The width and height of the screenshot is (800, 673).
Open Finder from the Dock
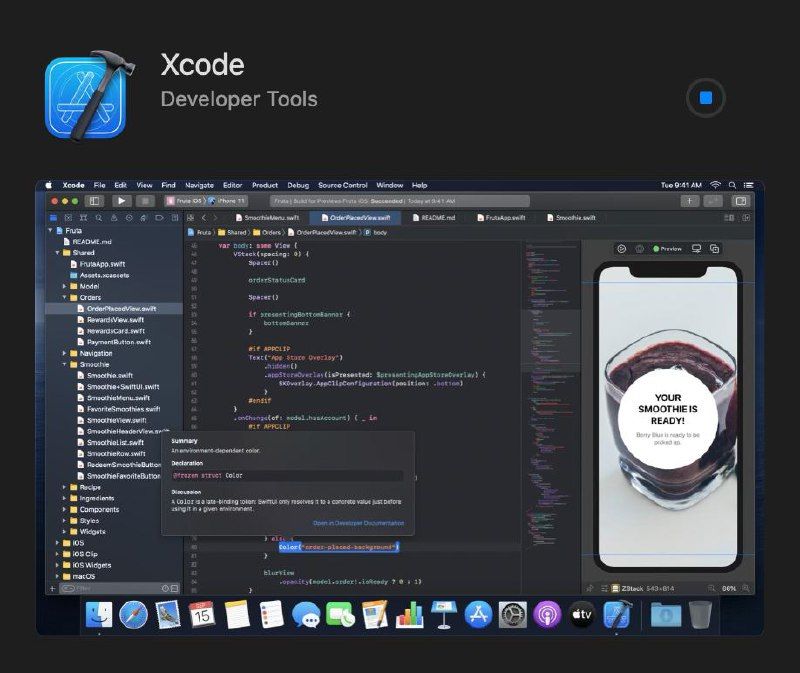99,614
